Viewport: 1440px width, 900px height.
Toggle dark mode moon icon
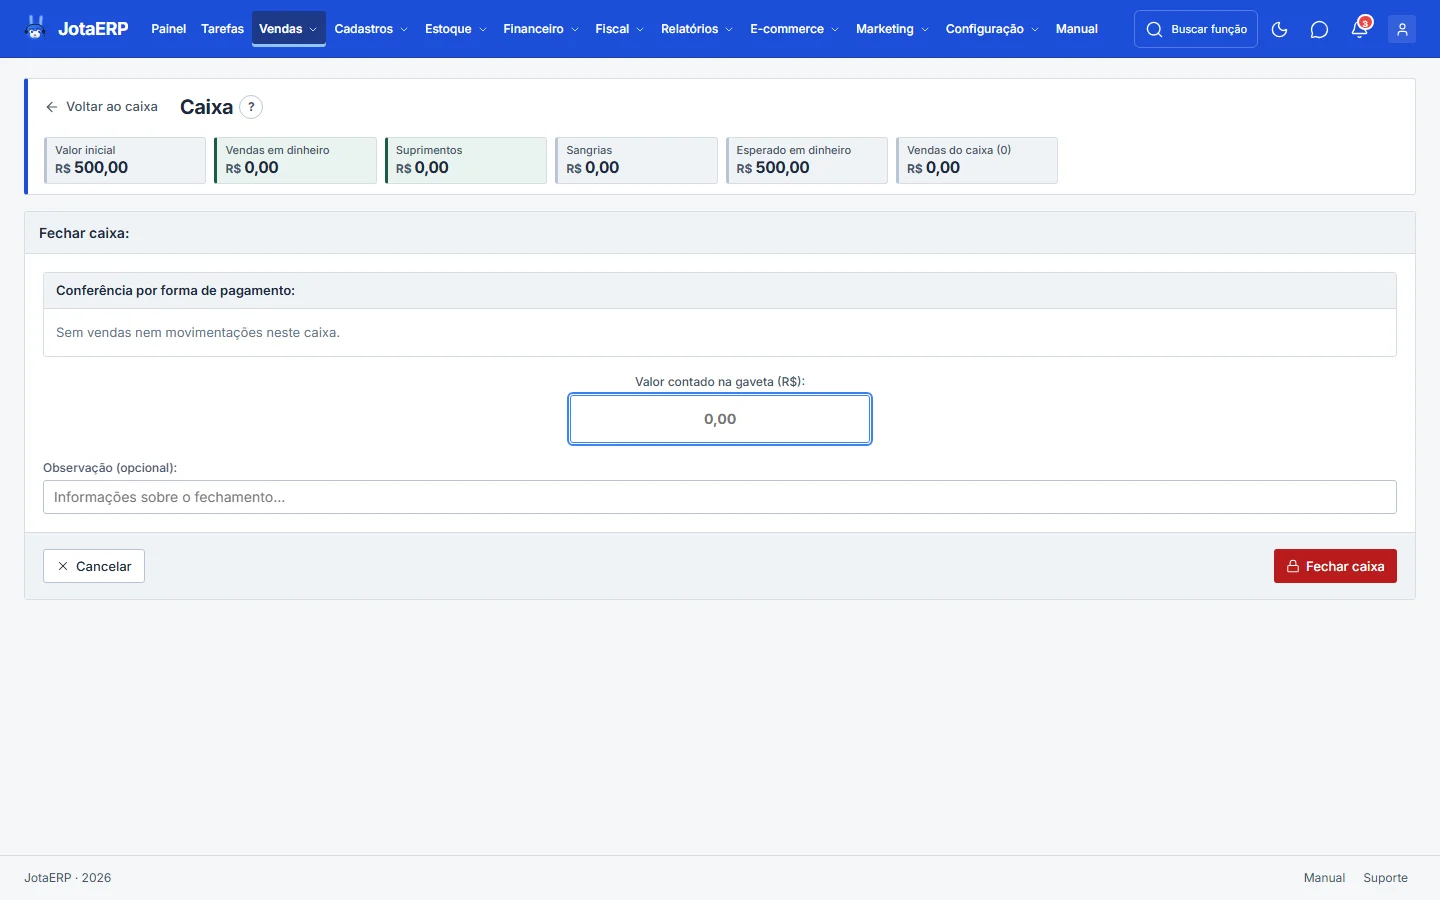click(1279, 29)
